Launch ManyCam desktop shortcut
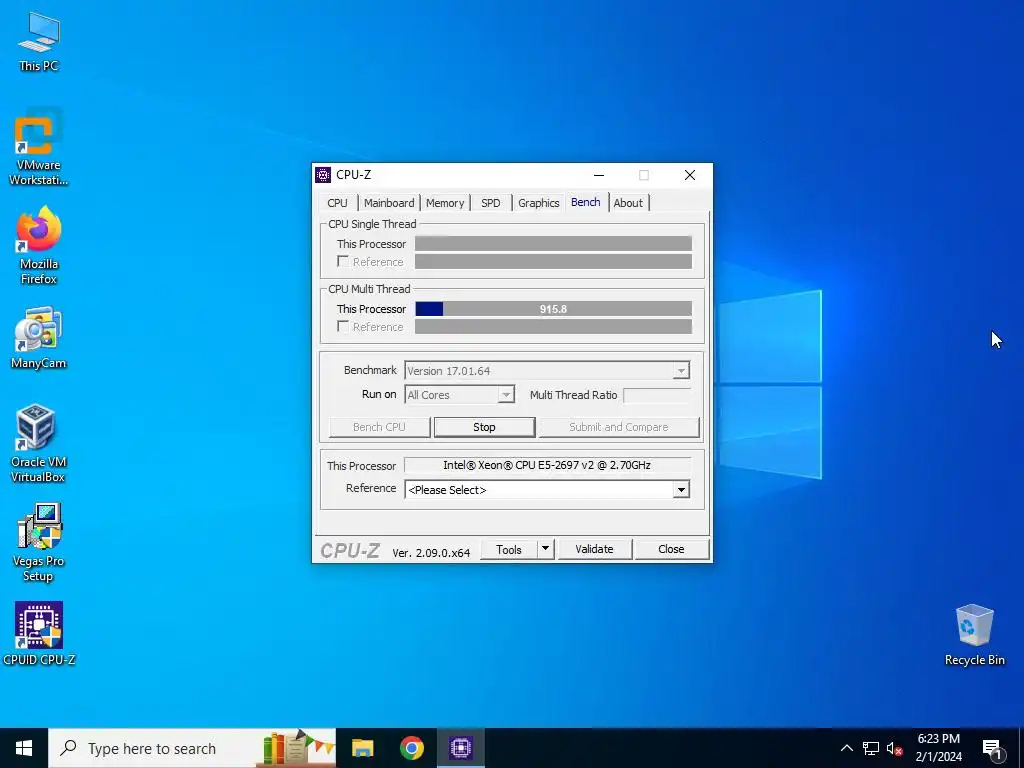Image resolution: width=1024 pixels, height=768 pixels. point(39,338)
